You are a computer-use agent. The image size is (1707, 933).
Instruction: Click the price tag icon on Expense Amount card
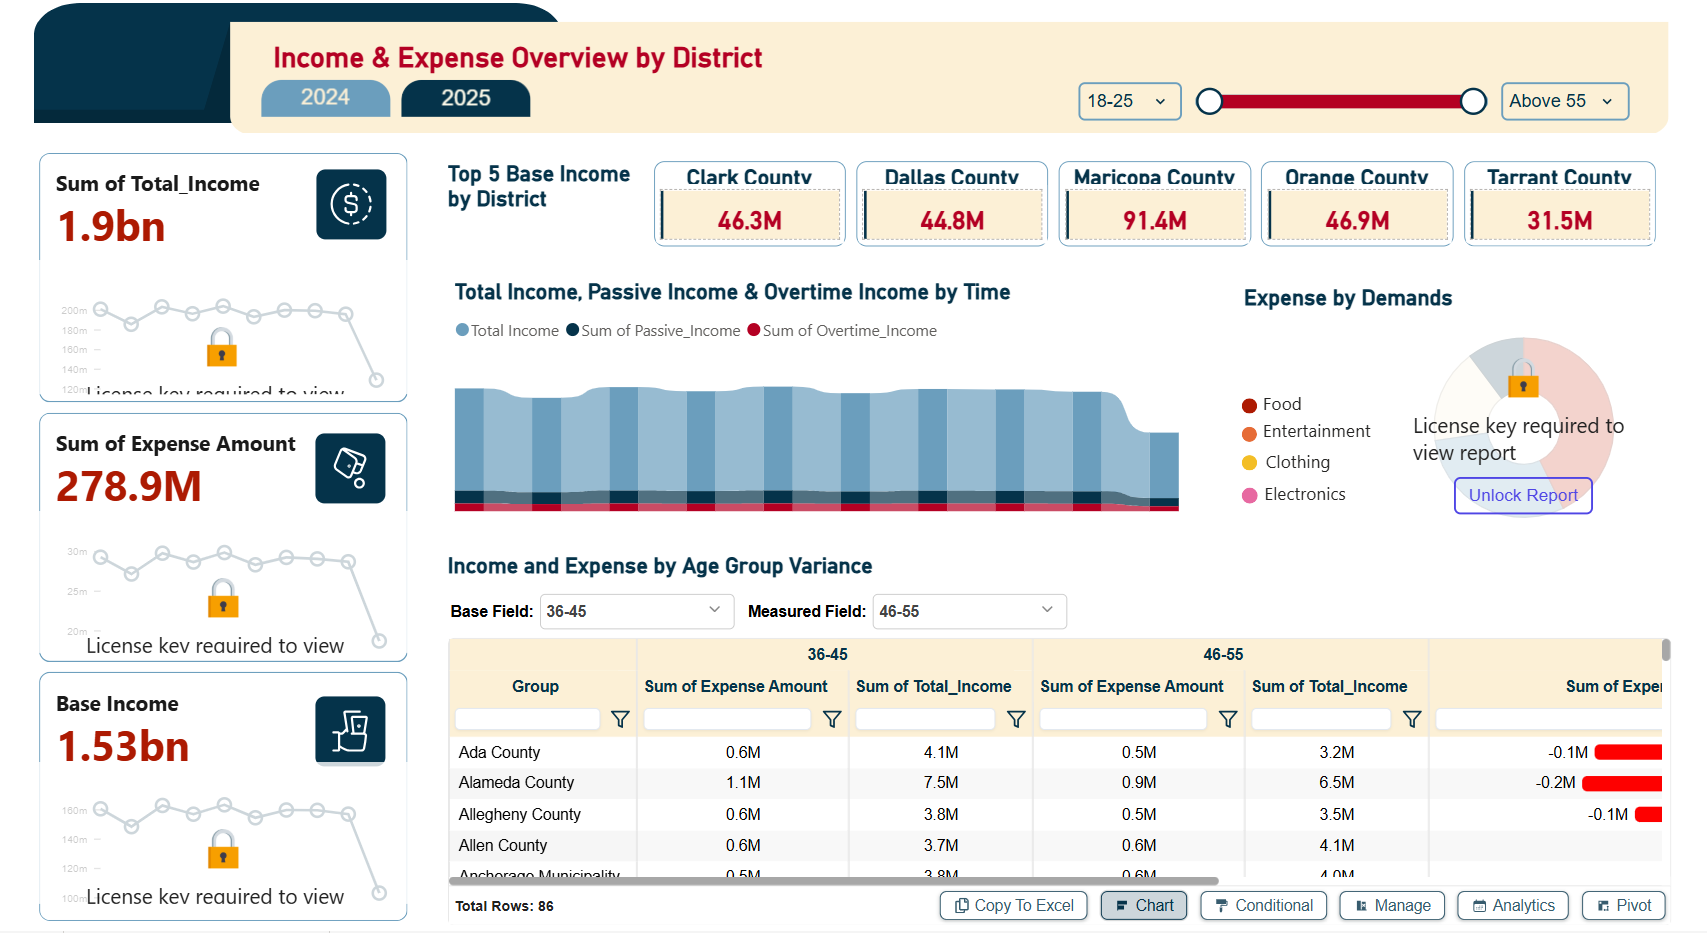(350, 468)
